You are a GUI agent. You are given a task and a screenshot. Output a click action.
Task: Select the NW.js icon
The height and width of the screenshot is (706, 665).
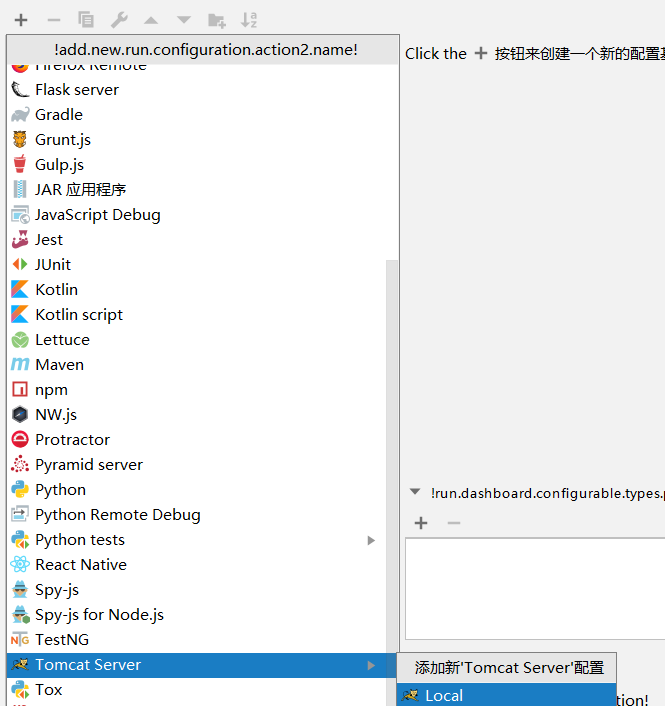click(20, 414)
